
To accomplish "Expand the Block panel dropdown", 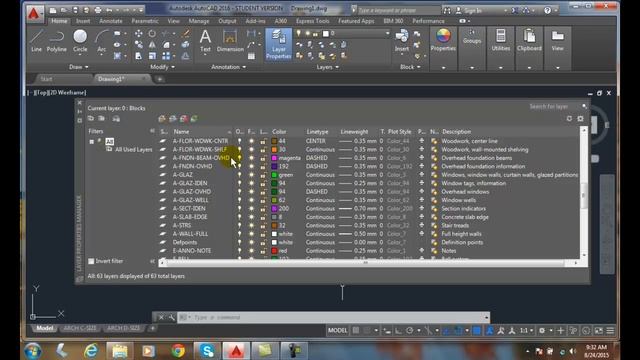I will click(x=410, y=67).
